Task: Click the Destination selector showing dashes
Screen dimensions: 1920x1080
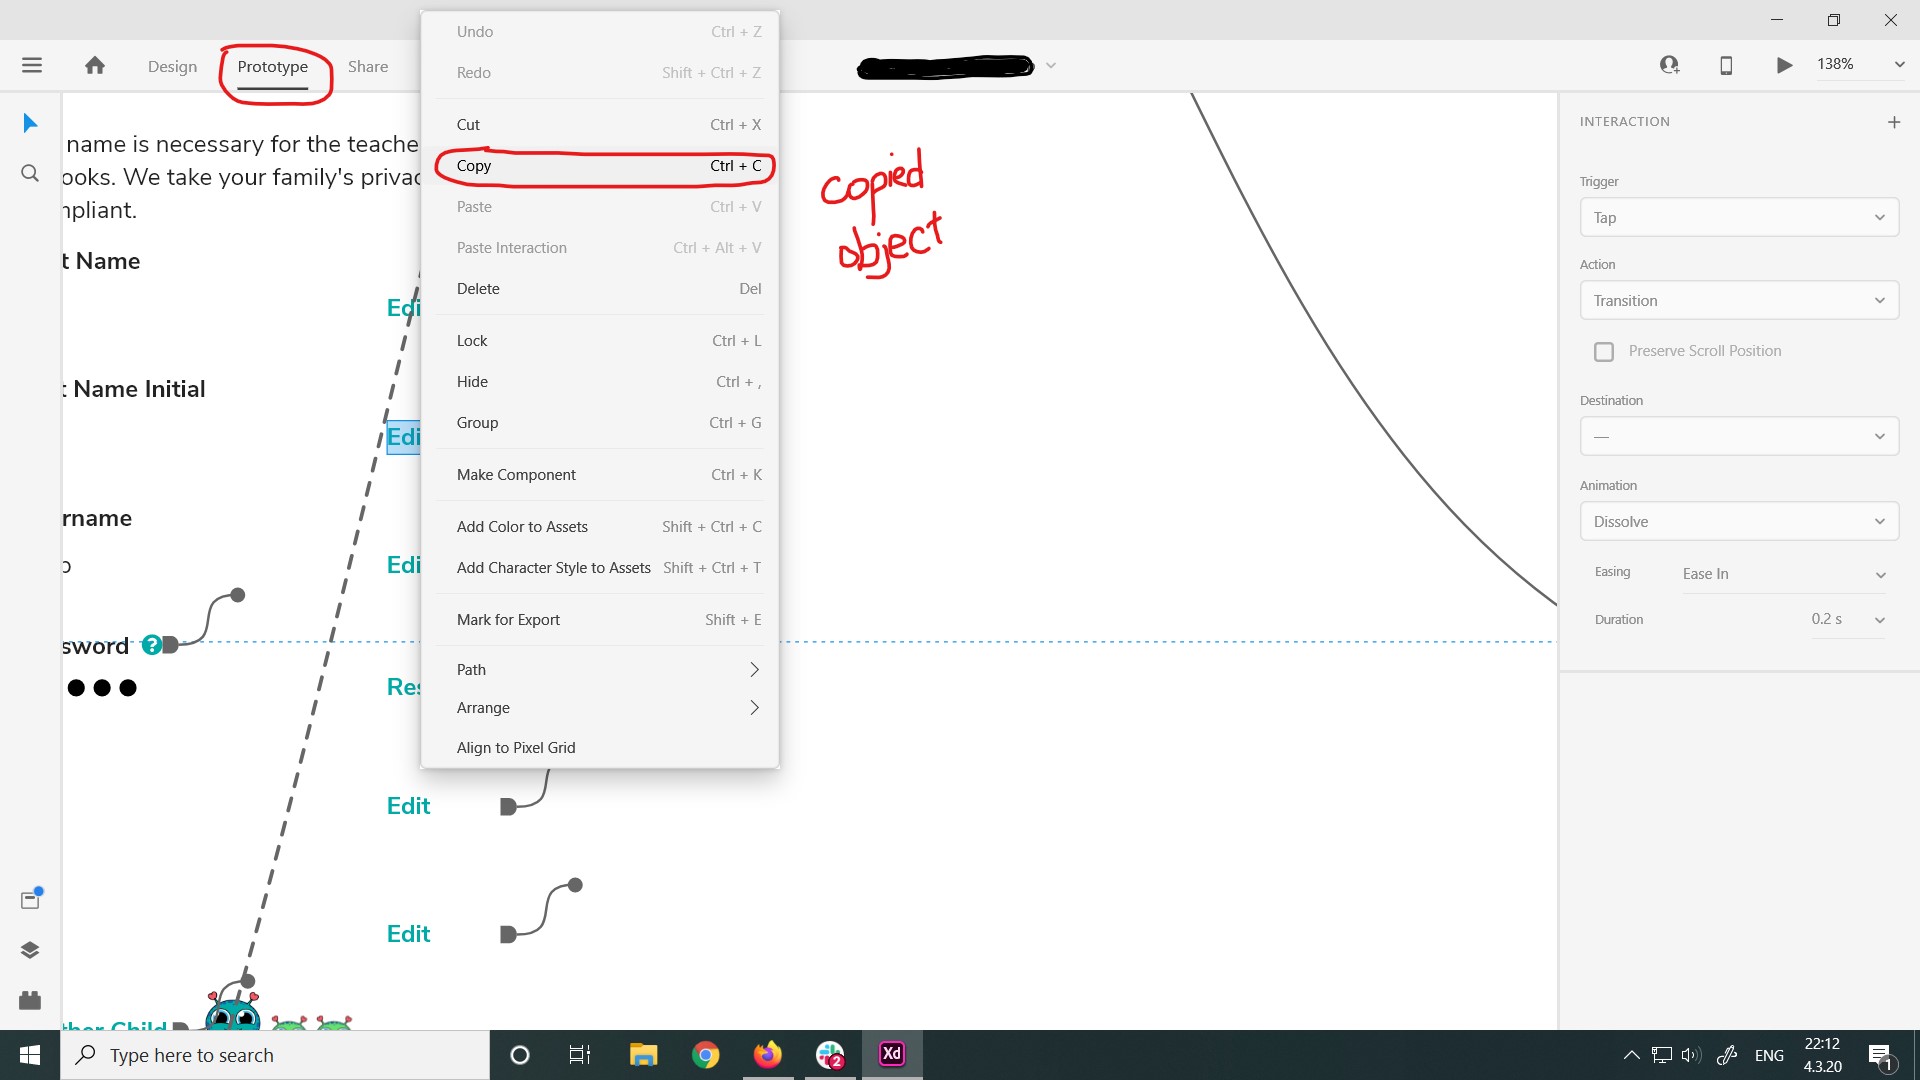Action: pos(1738,436)
